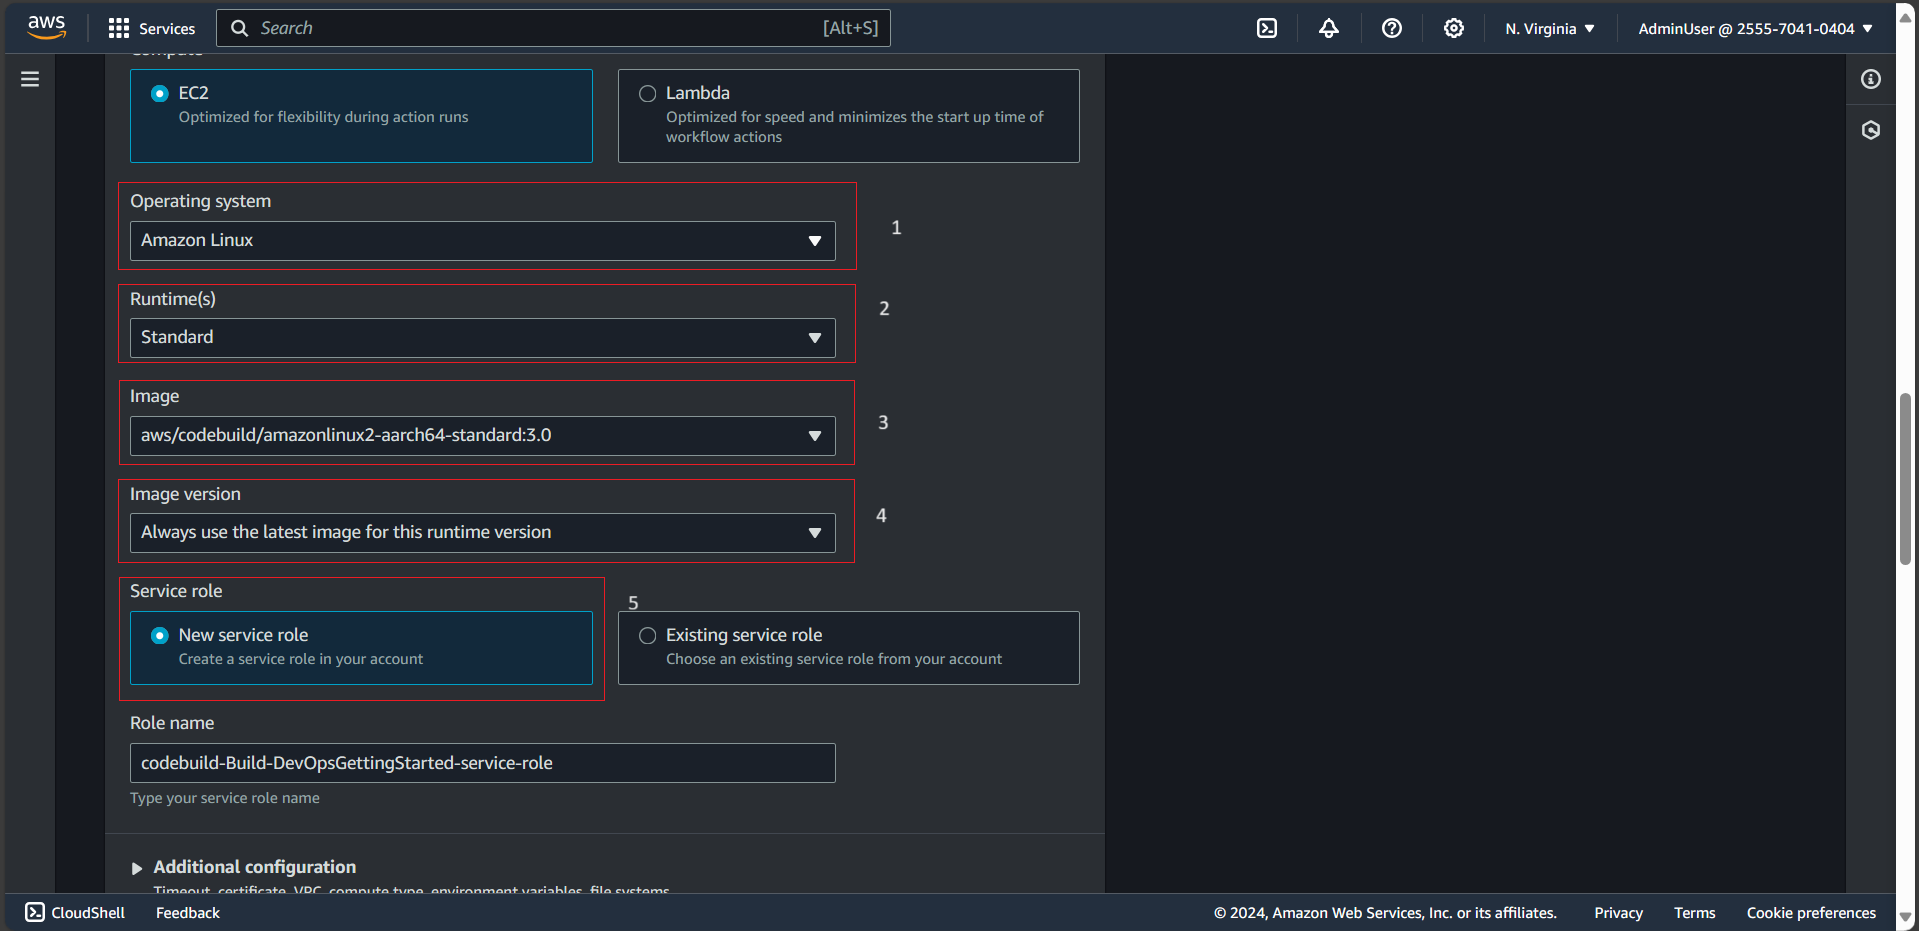Open Cookie preferences
The width and height of the screenshot is (1919, 931).
pos(1811,912)
